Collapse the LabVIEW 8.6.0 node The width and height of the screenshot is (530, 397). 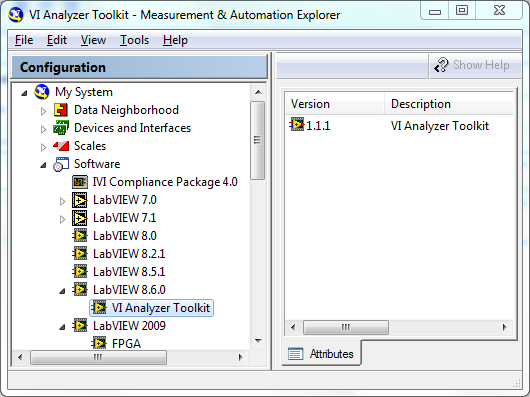tap(62, 291)
